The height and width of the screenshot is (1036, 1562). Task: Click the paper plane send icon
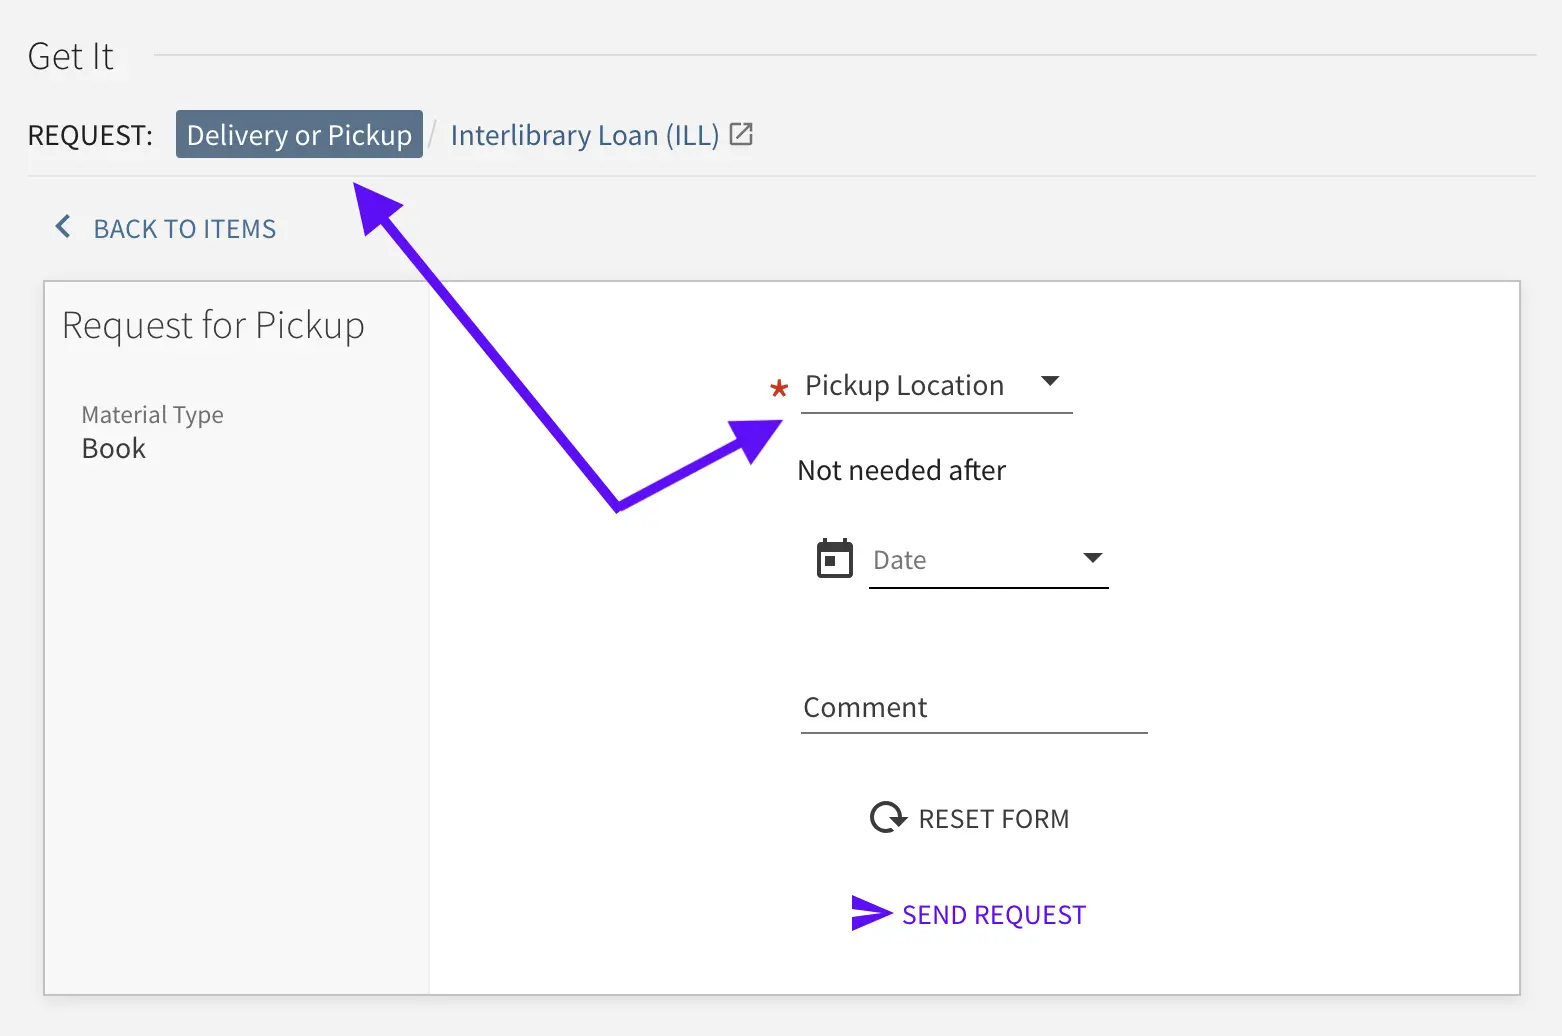coord(870,913)
